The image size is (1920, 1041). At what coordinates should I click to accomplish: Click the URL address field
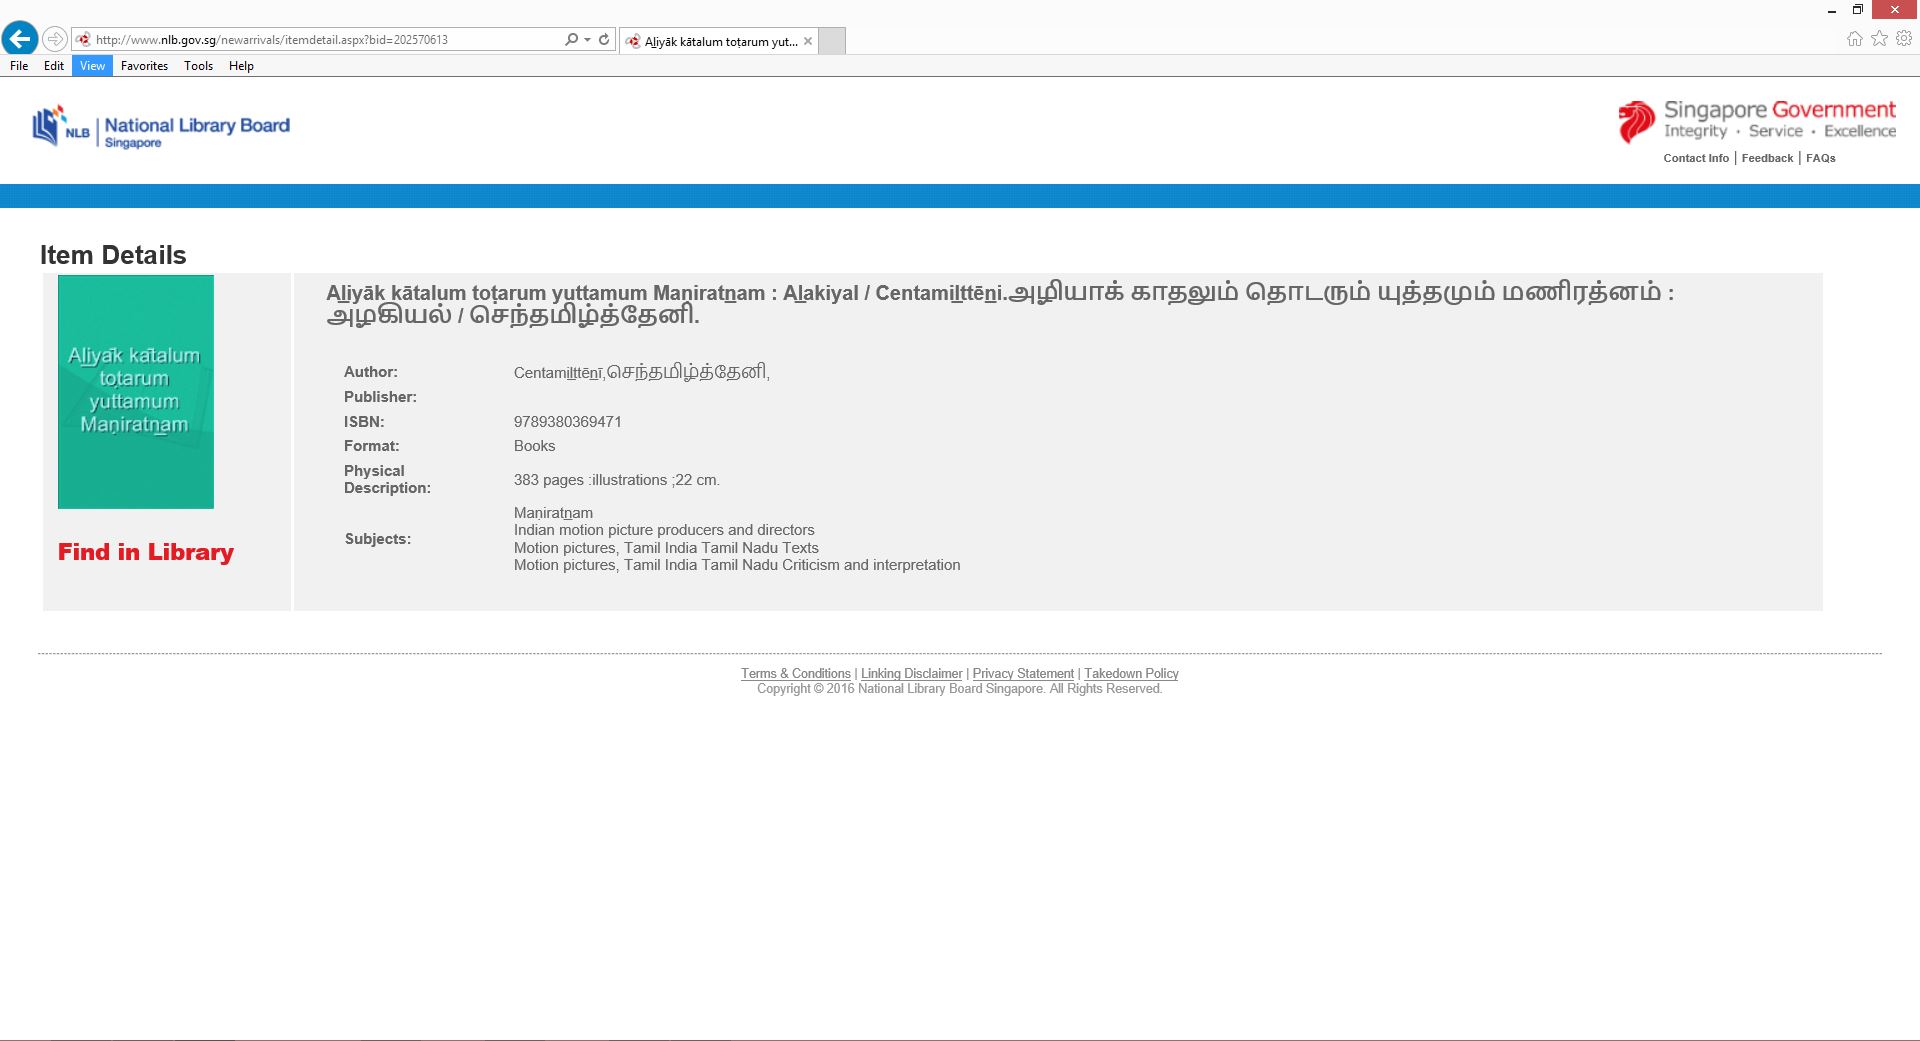pyautogui.click(x=320, y=40)
